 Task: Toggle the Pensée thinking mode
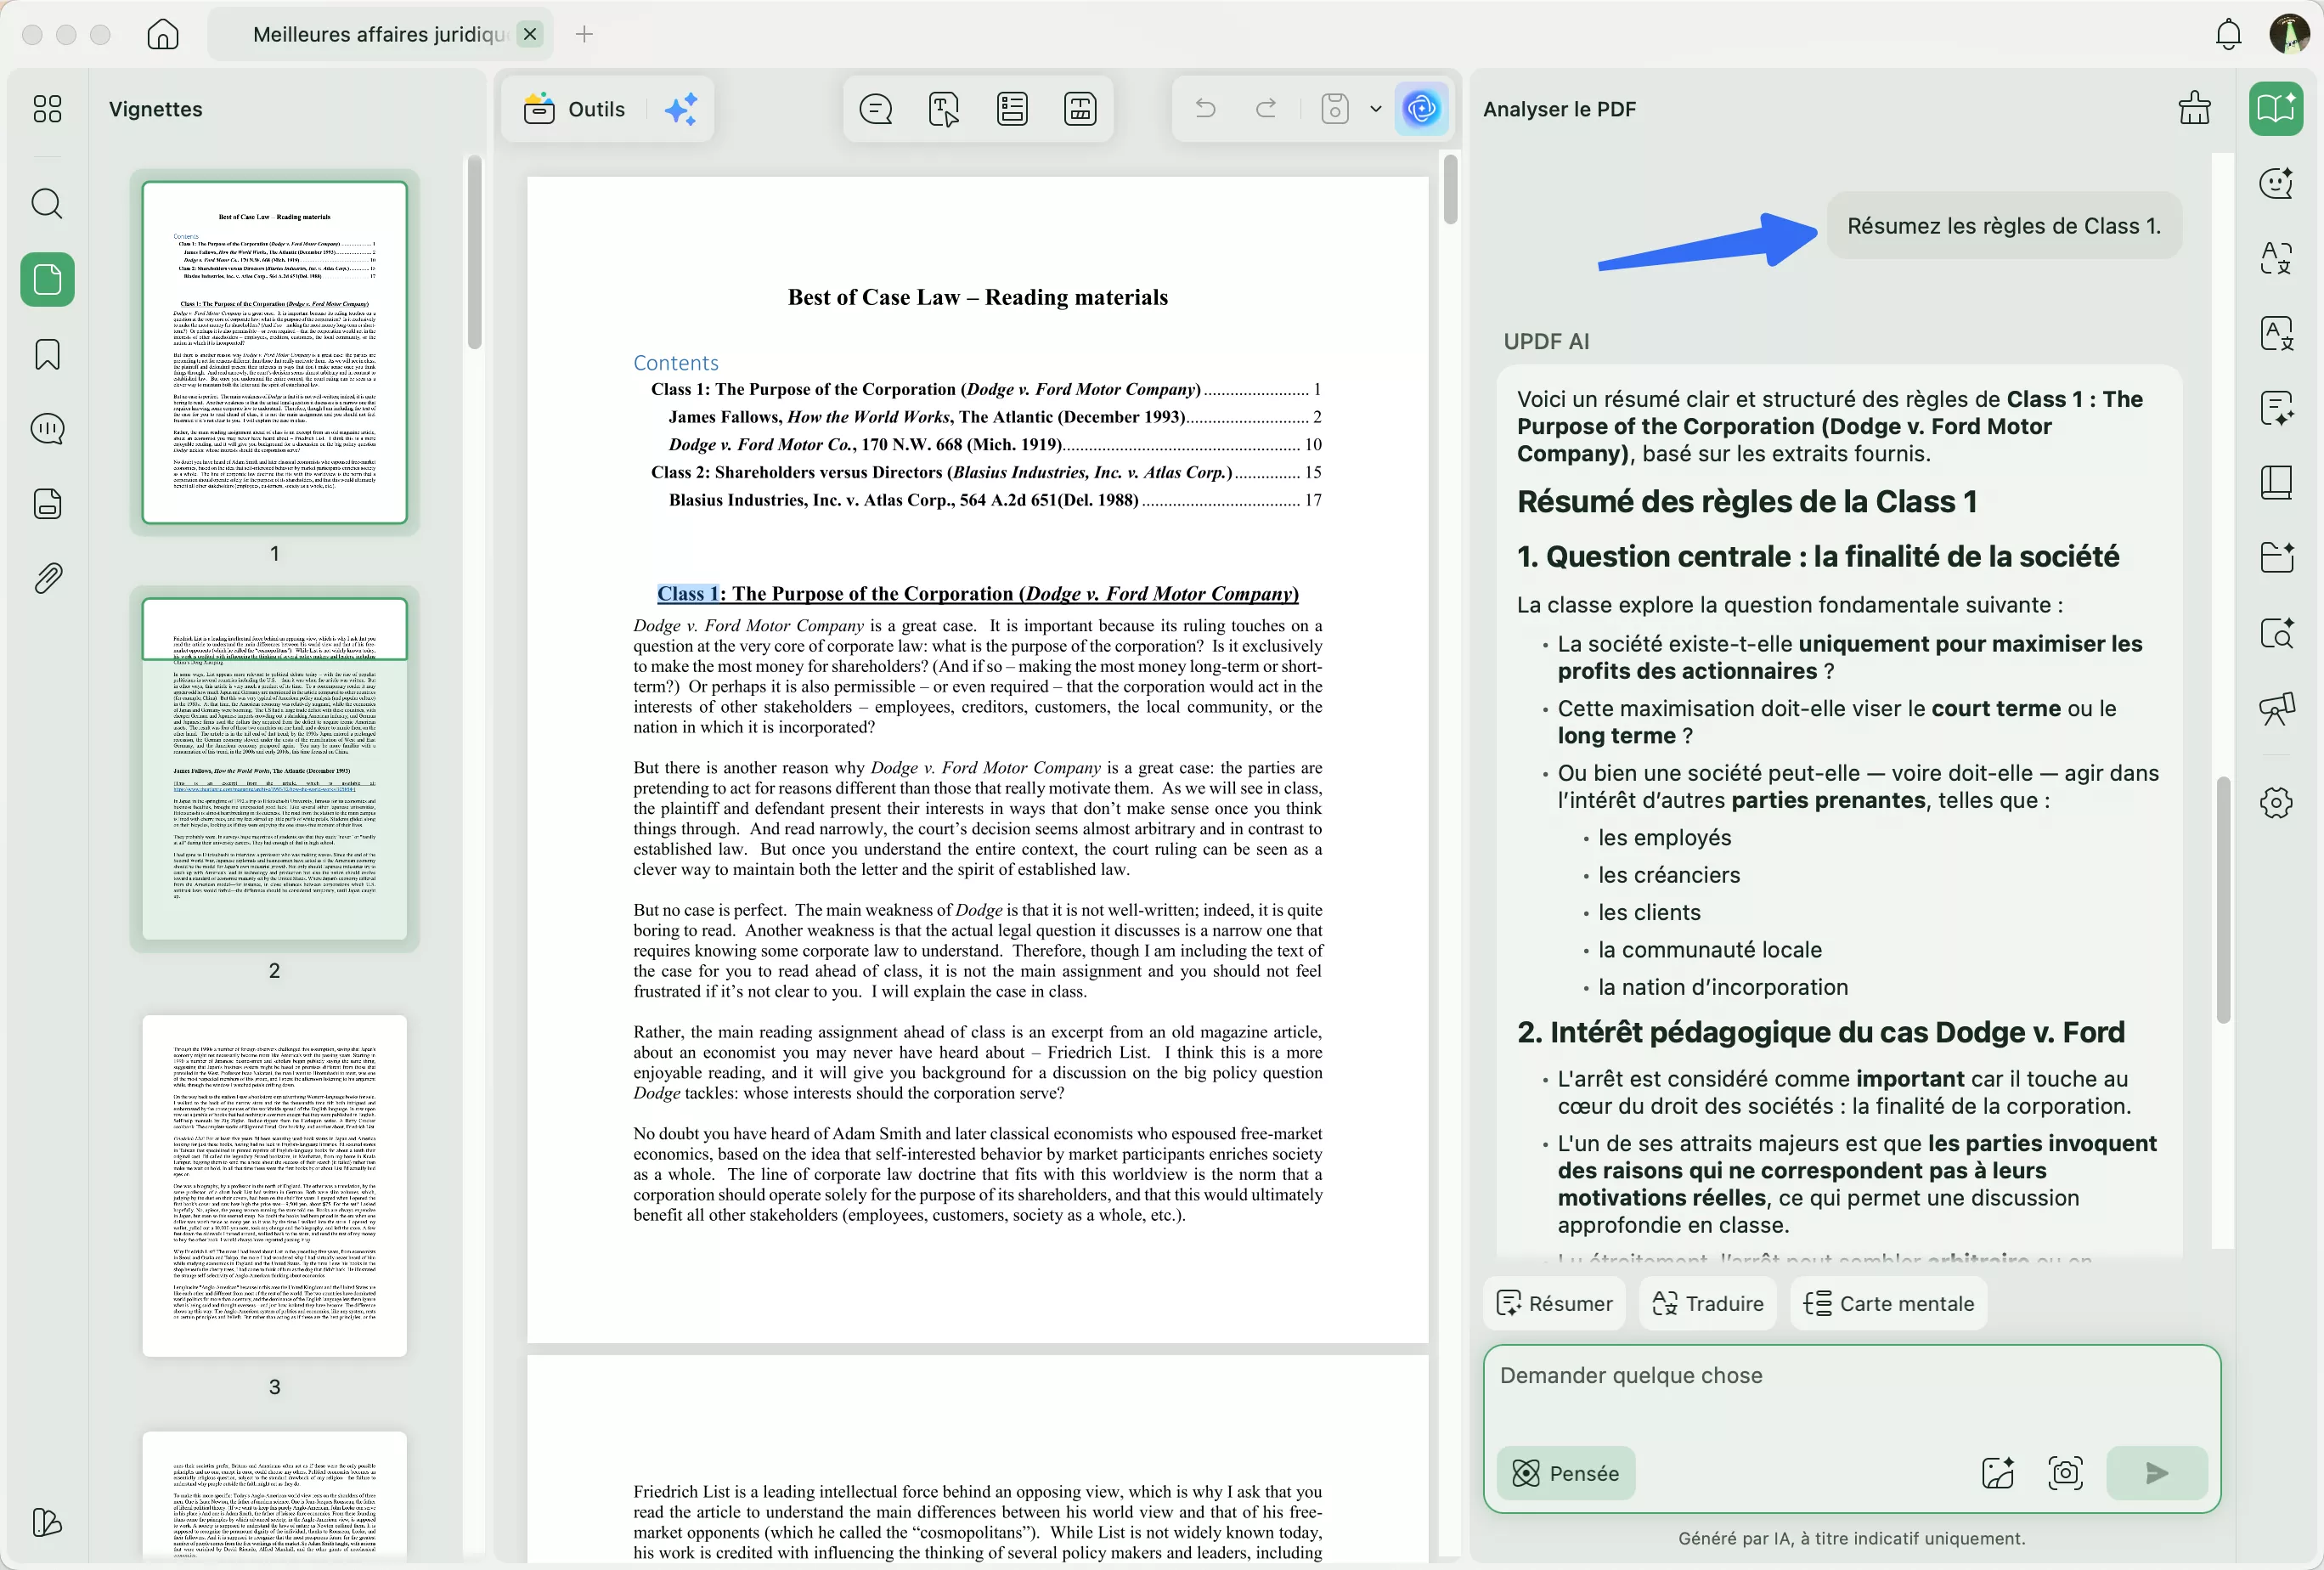1566,1473
